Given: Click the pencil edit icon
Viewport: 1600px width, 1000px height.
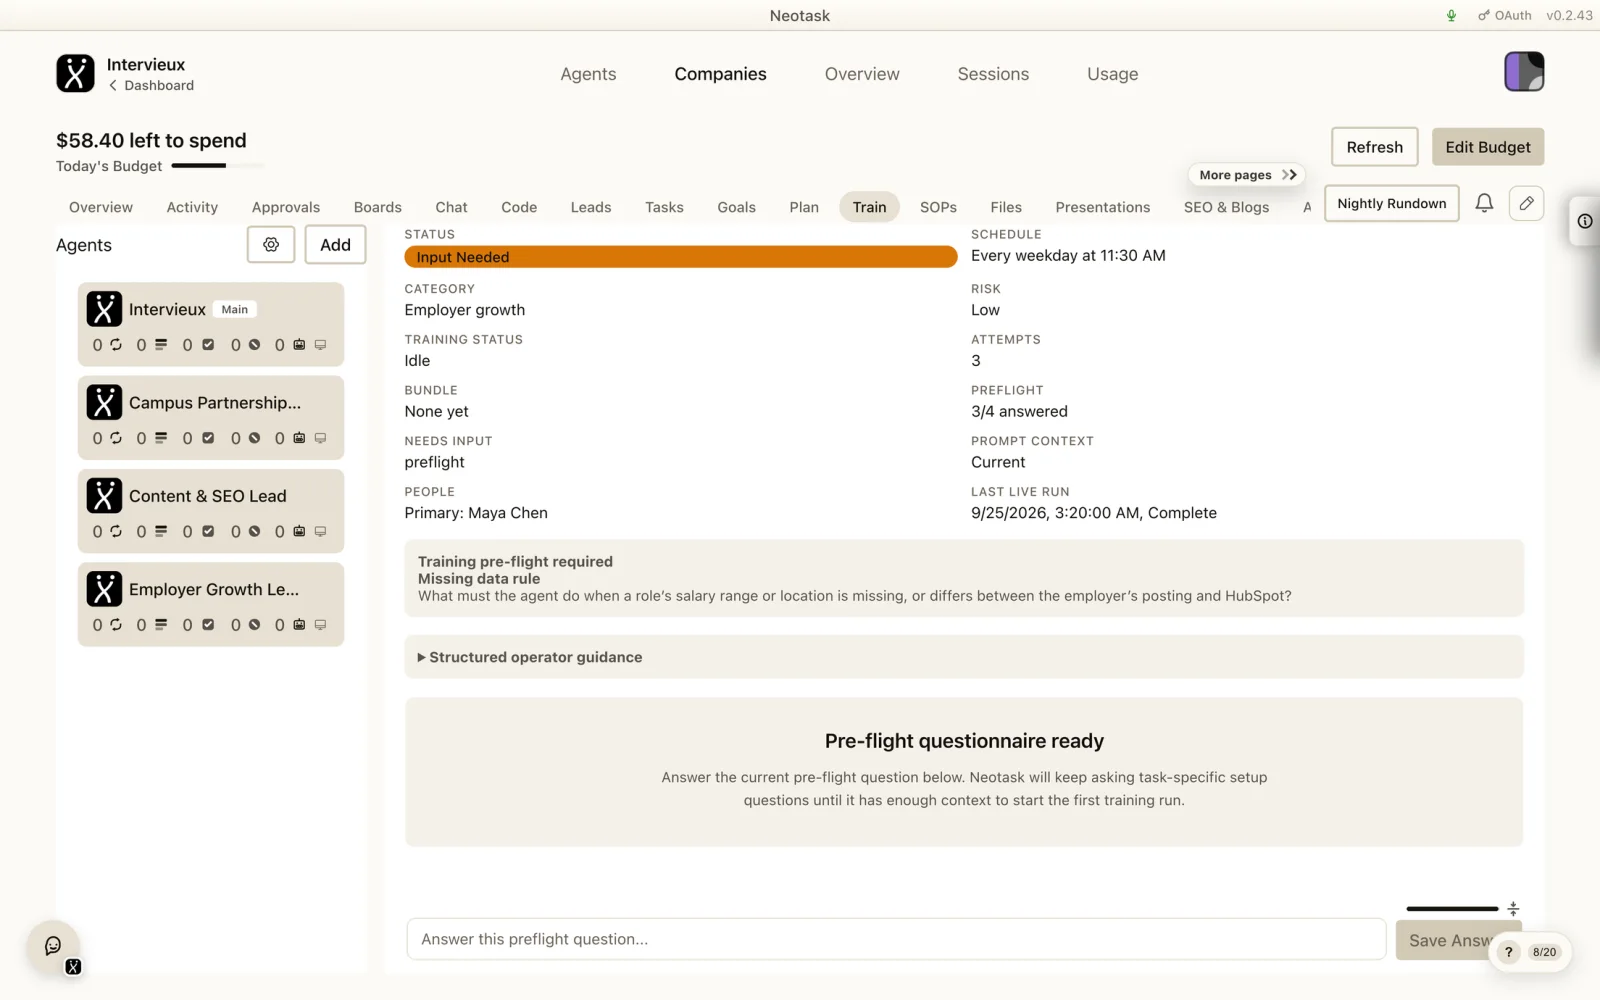Looking at the screenshot, I should pos(1526,203).
